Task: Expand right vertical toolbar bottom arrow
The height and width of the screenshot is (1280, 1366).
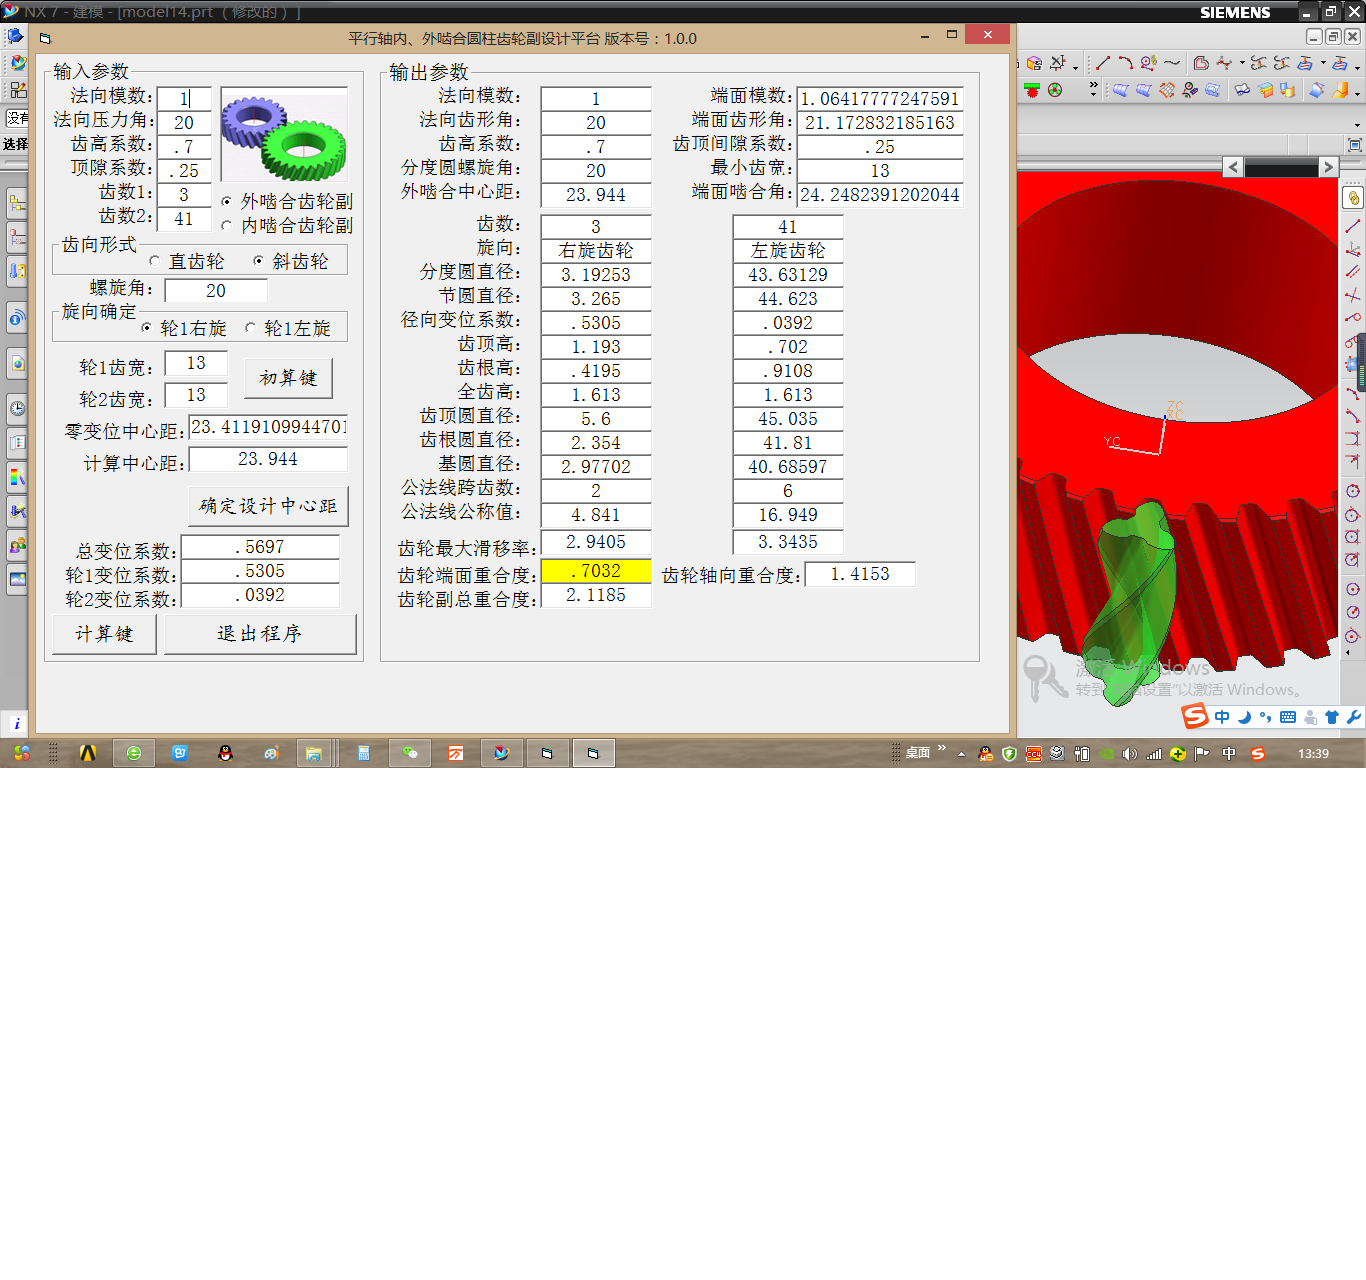Action: 1348,653
